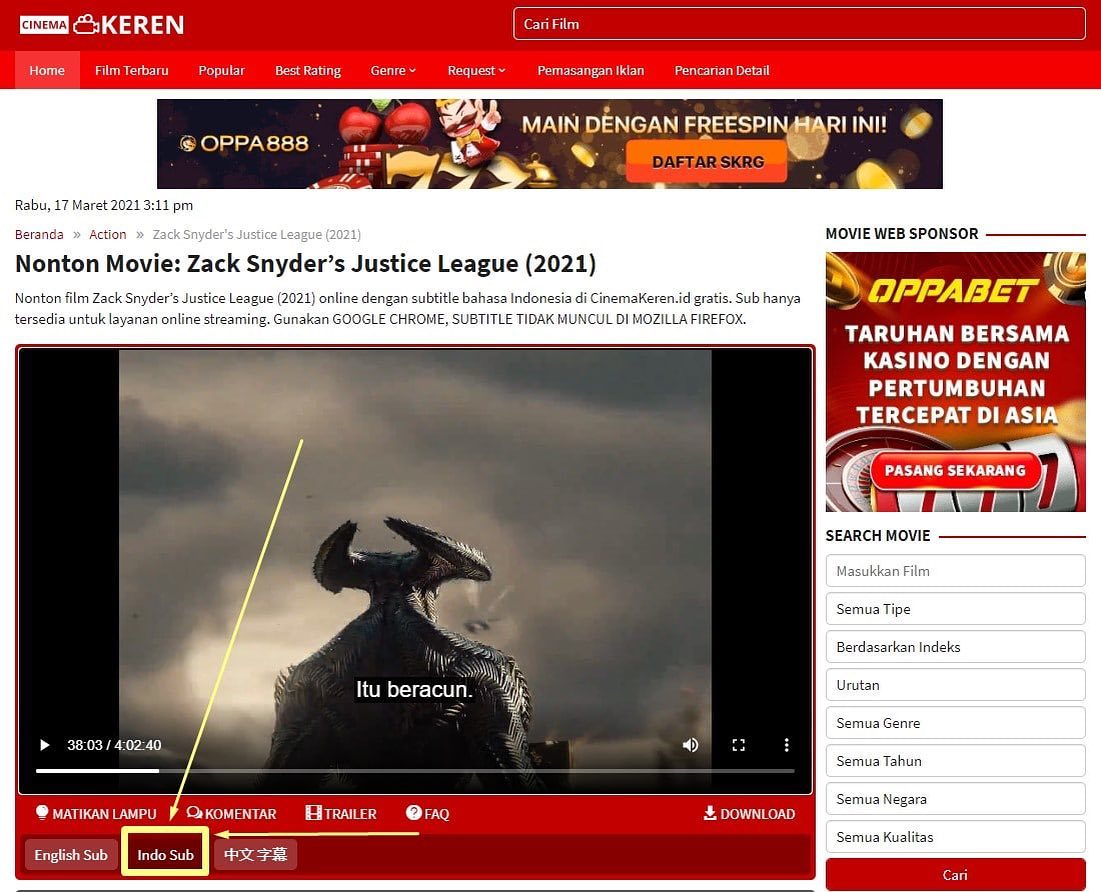The image size is (1101, 892).
Task: Select the Indo Sub tab
Action: (166, 855)
